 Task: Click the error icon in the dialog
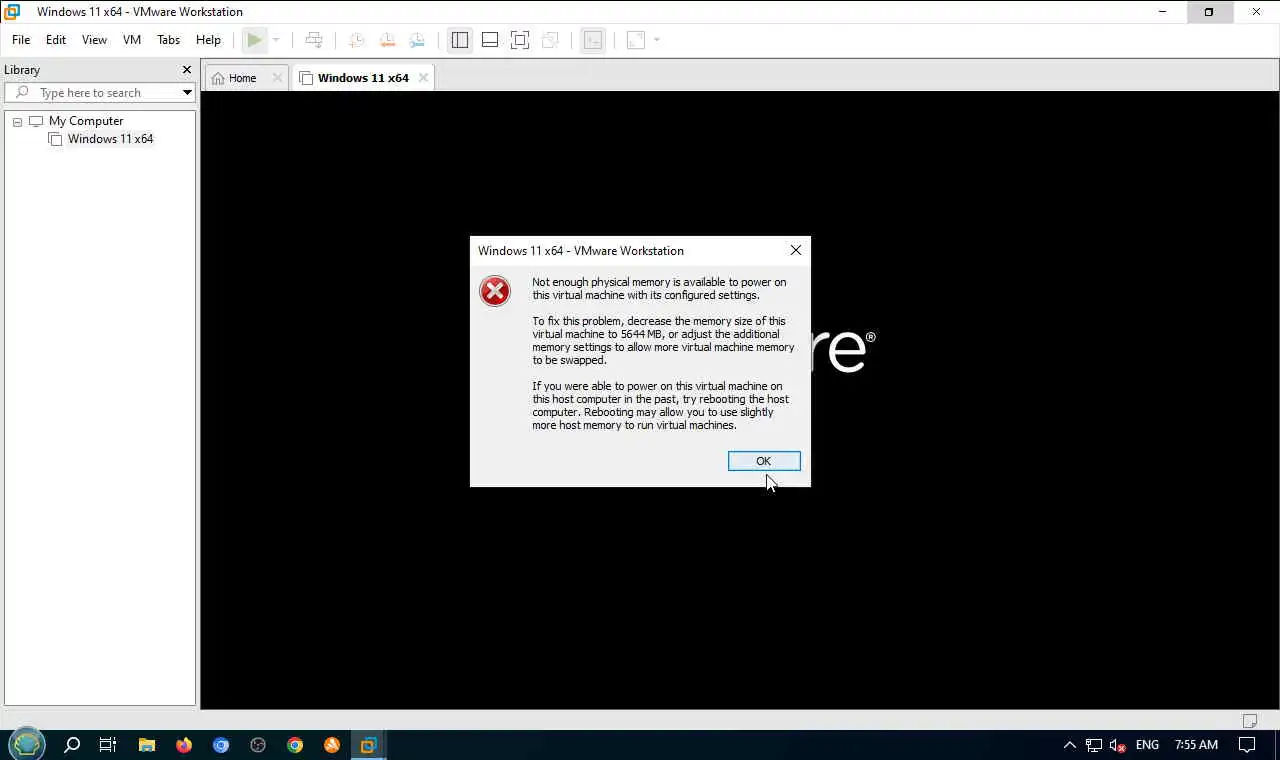coord(495,291)
